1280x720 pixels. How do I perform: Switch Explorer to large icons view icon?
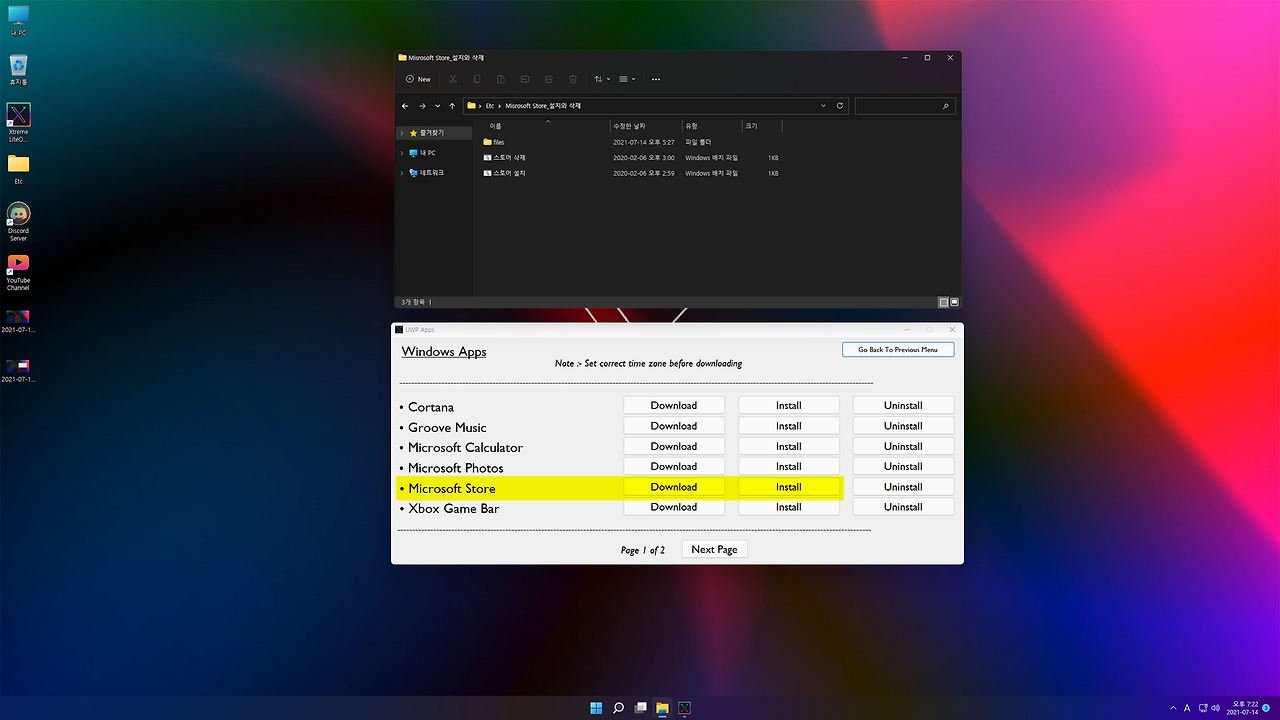tap(954, 302)
